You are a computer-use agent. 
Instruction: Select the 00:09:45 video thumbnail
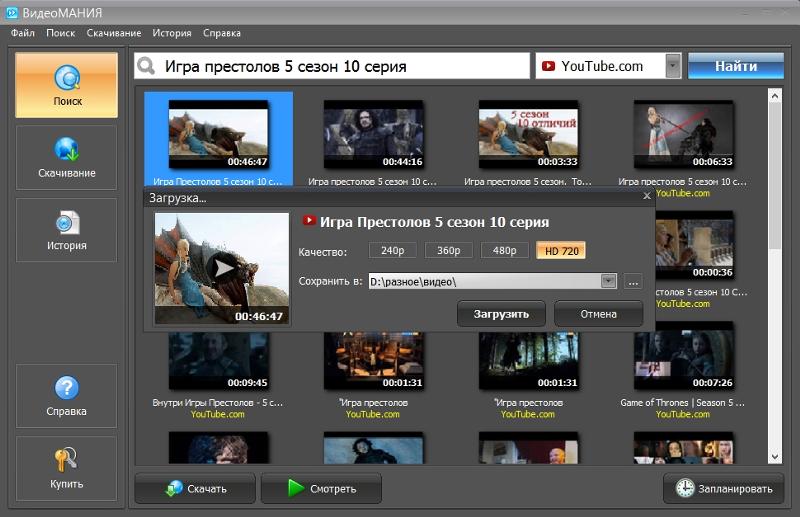(218, 360)
